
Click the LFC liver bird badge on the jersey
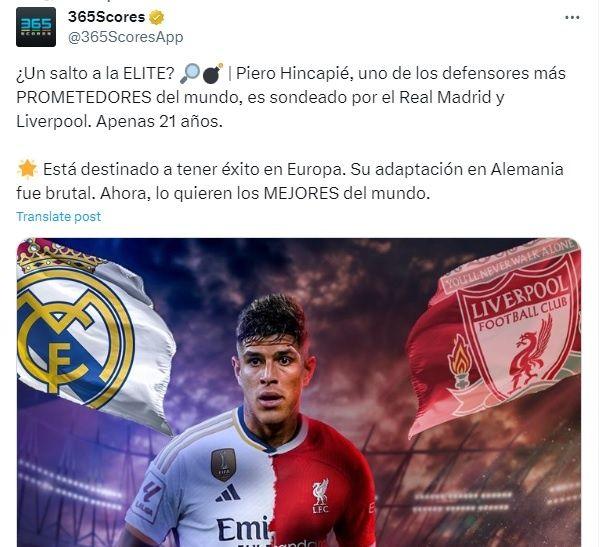point(320,495)
